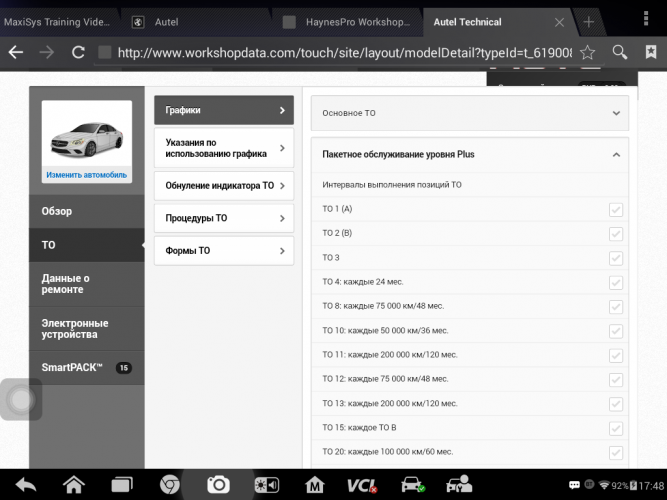Switch to the Autel browser tab
This screenshot has height=500, width=667.
[x=166, y=22]
